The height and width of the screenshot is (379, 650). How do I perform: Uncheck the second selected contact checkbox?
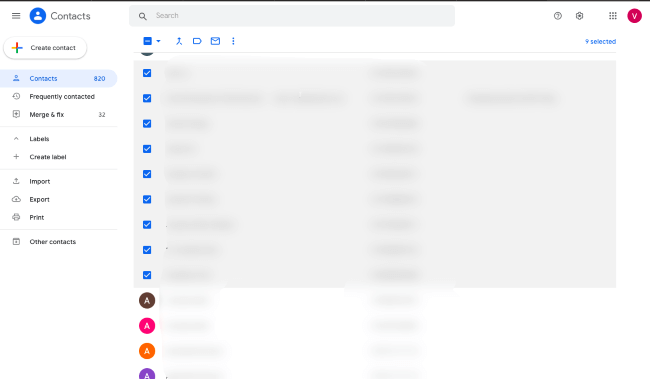click(147, 98)
